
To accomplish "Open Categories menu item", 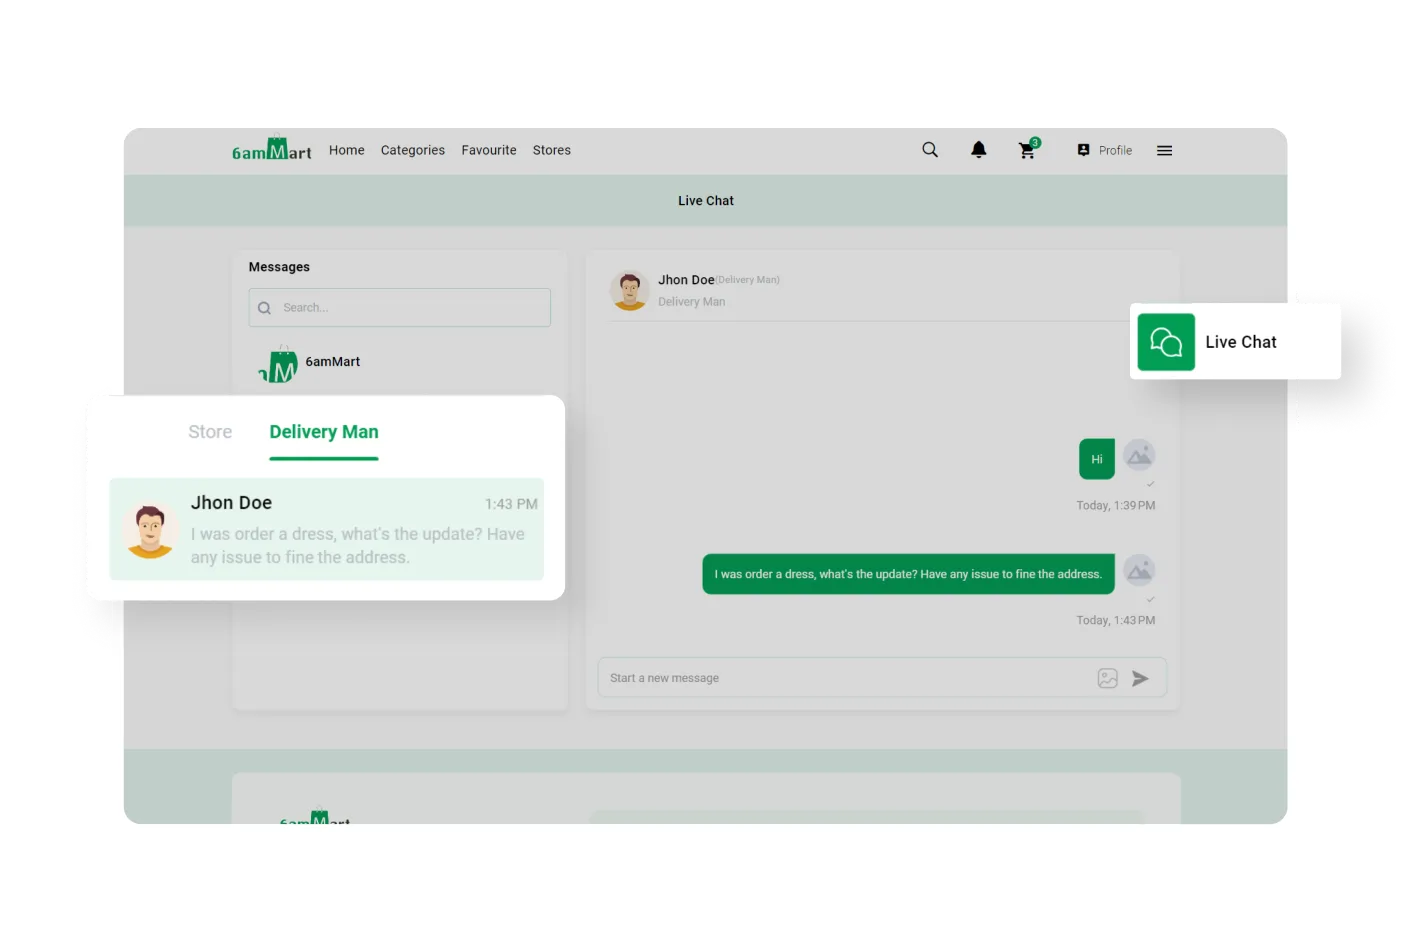I will [412, 150].
